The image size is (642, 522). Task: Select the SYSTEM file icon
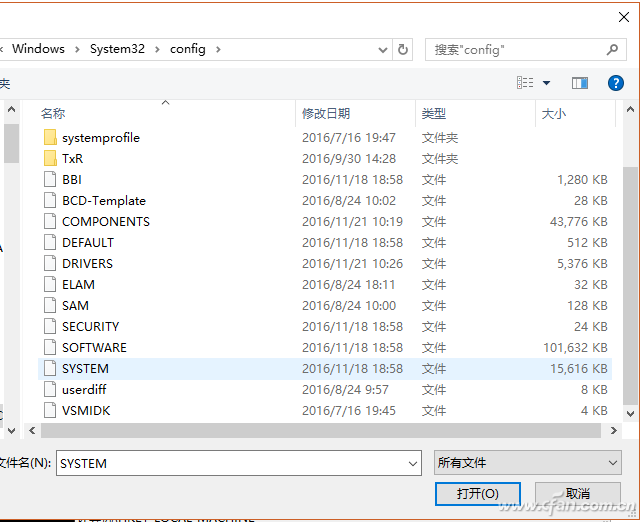tap(50, 368)
